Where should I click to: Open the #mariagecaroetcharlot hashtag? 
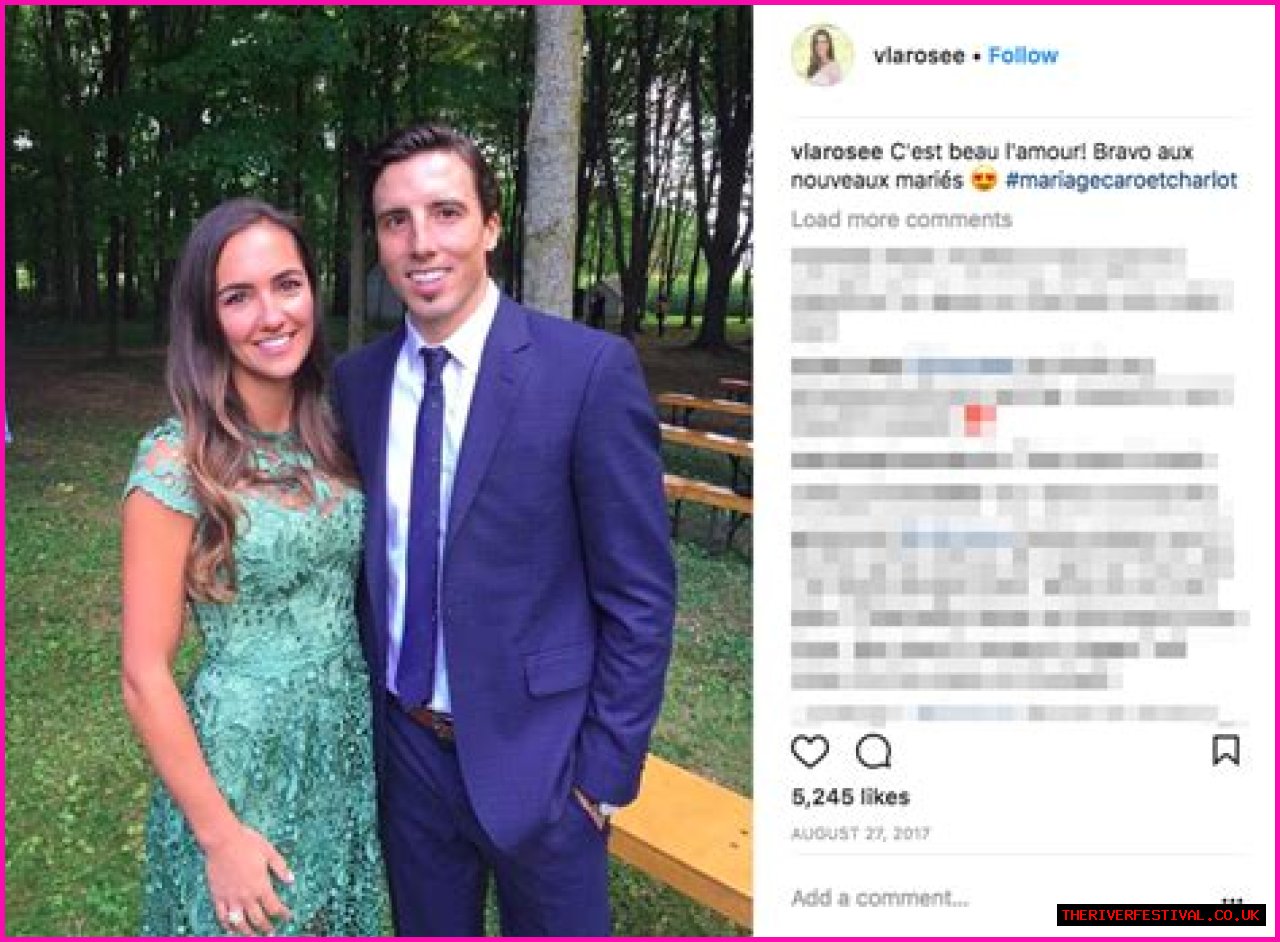pos(1121,181)
